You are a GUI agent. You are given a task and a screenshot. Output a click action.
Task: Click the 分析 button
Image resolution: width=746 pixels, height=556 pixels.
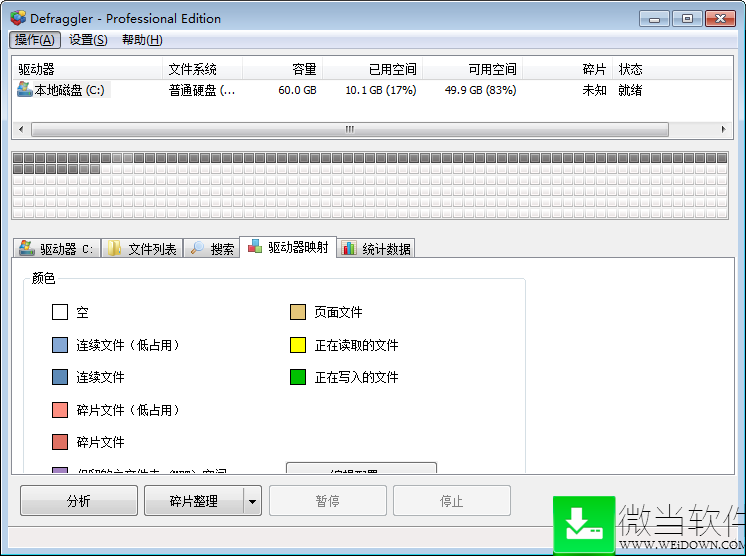click(79, 500)
